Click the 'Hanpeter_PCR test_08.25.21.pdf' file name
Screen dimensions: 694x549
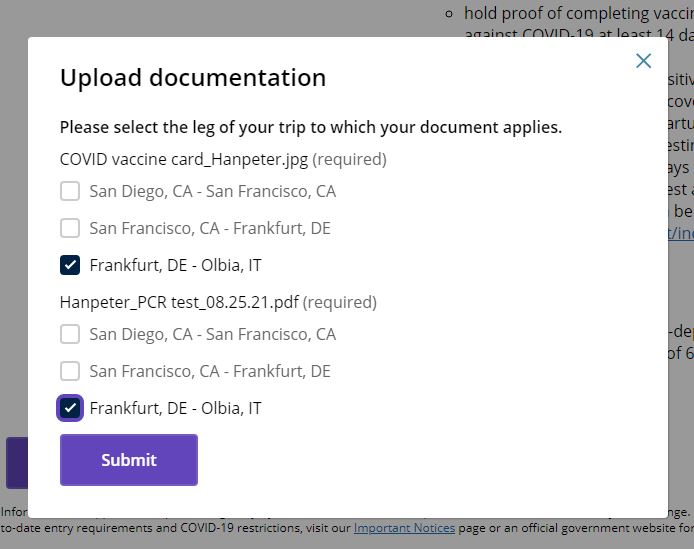tap(179, 302)
